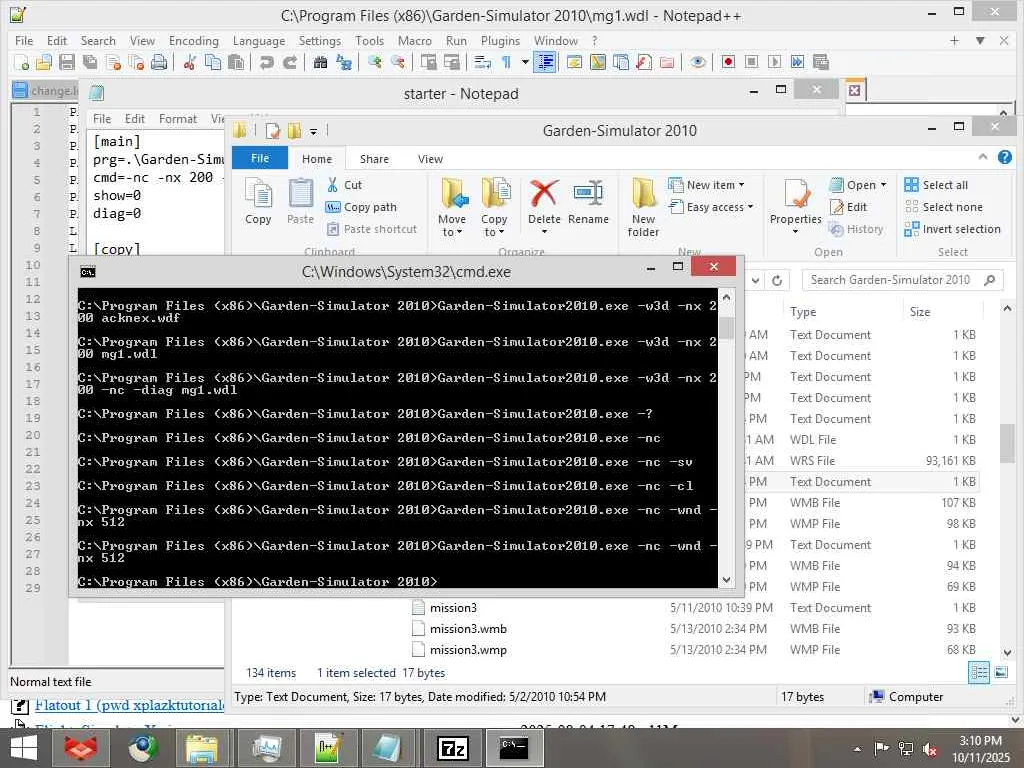Click the Open file icon in Notepad++ toolbar
Screen dimensions: 1024x768
point(44,62)
